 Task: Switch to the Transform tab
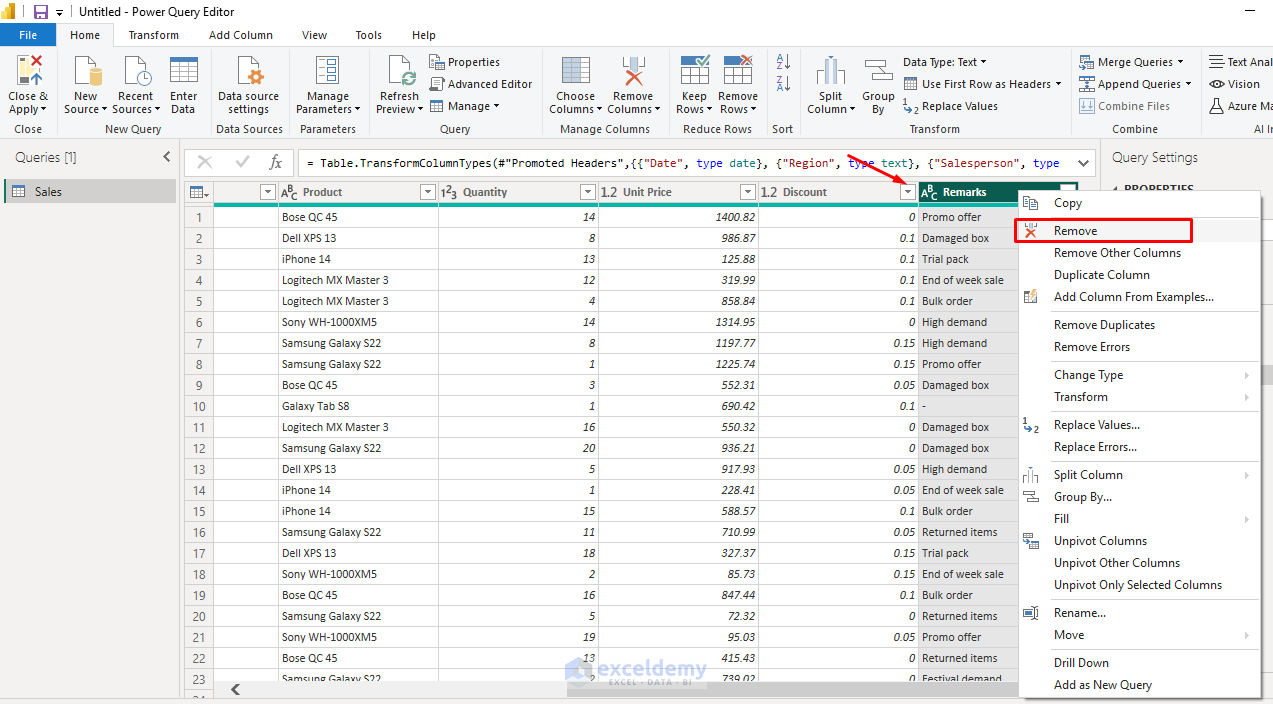153,35
